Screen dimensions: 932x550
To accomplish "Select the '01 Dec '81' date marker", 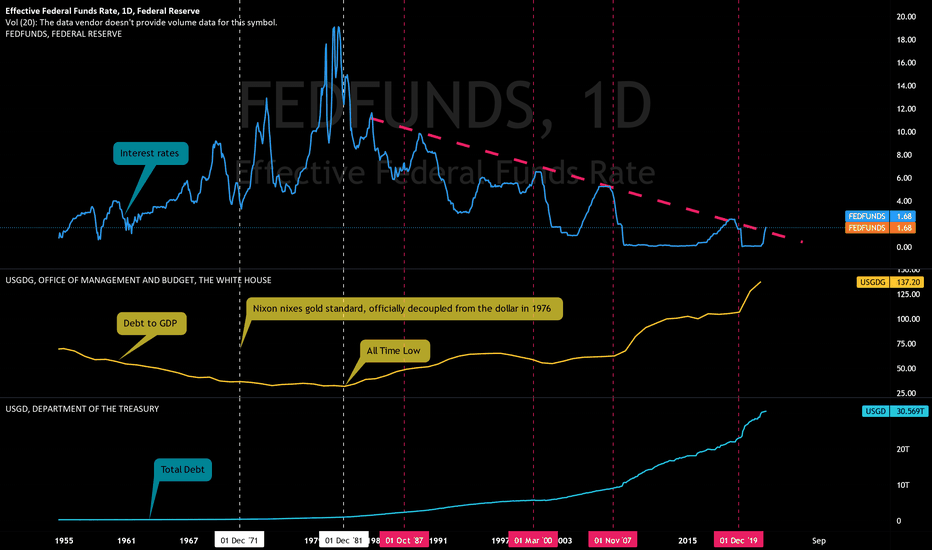I will coord(344,540).
